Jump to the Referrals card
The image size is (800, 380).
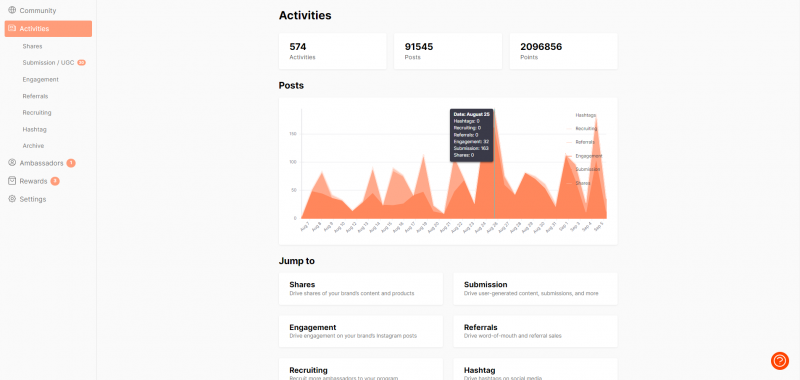coord(535,332)
